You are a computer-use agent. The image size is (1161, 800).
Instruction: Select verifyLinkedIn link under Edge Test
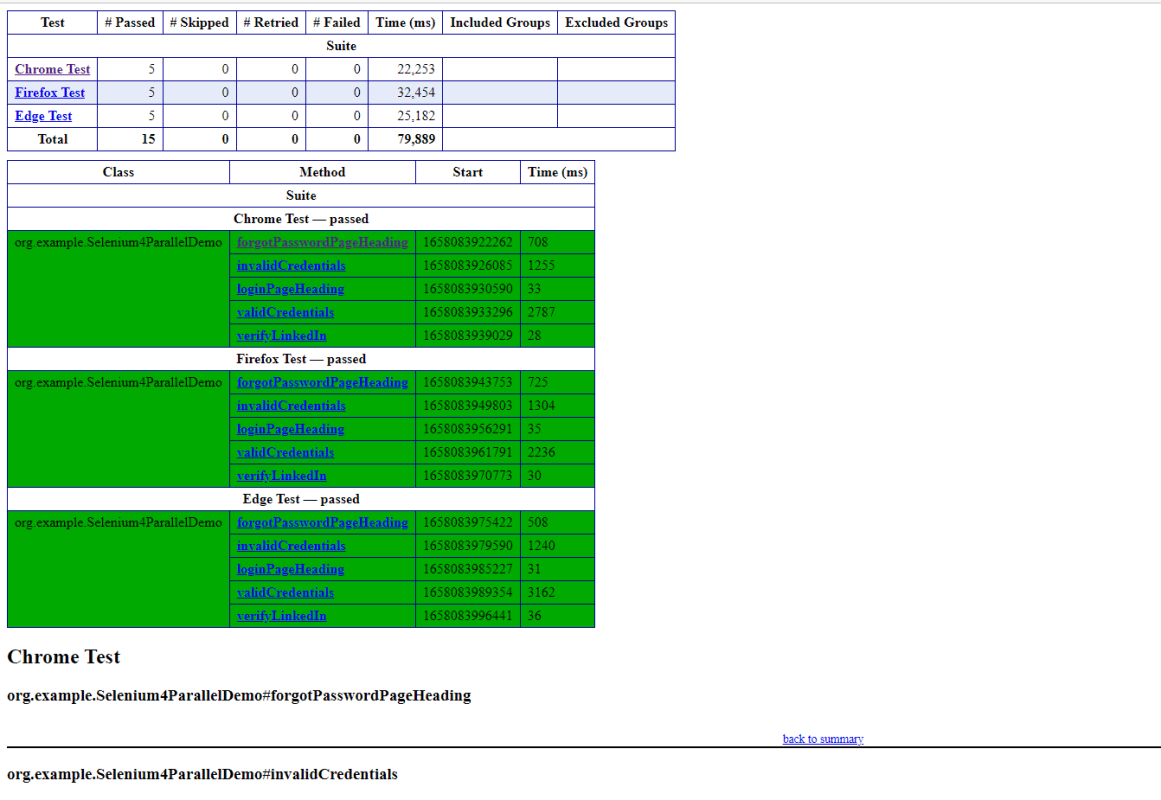coord(281,616)
